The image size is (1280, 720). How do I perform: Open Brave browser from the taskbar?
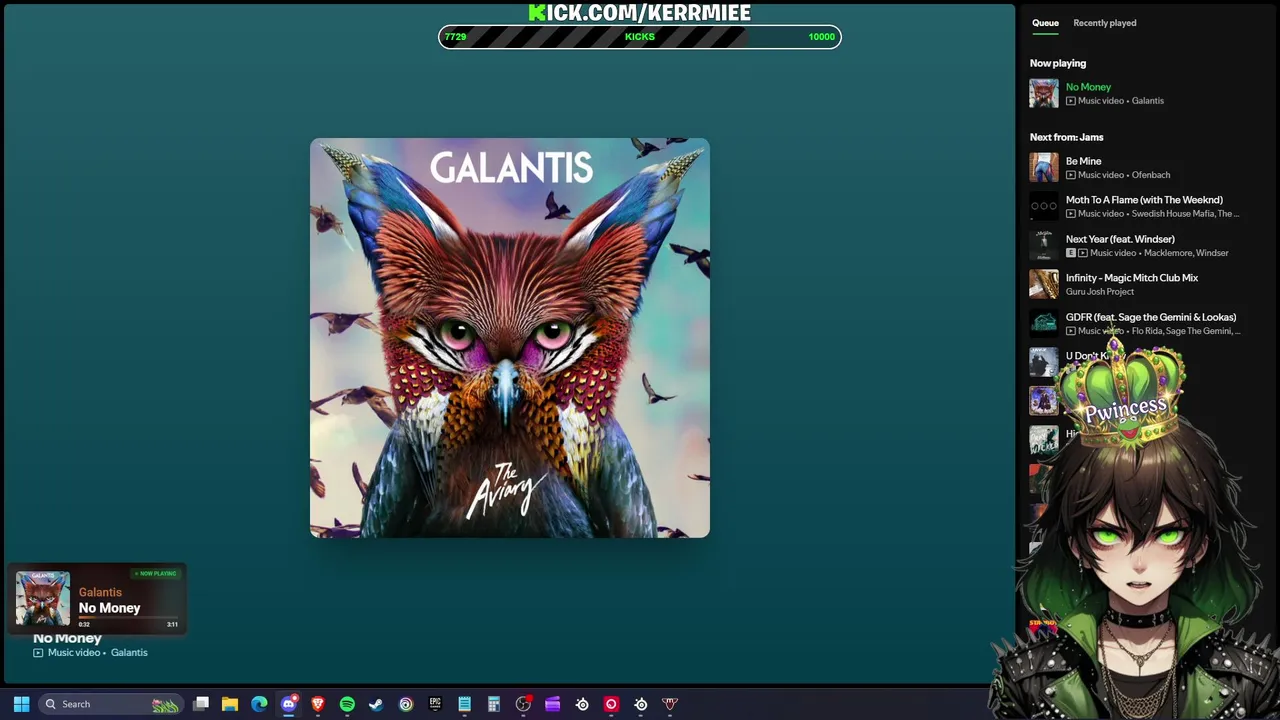318,704
